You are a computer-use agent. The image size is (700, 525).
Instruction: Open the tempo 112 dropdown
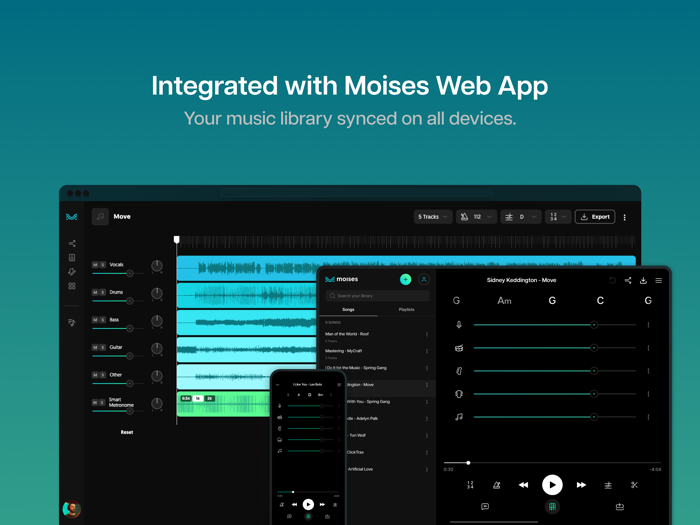(476, 217)
